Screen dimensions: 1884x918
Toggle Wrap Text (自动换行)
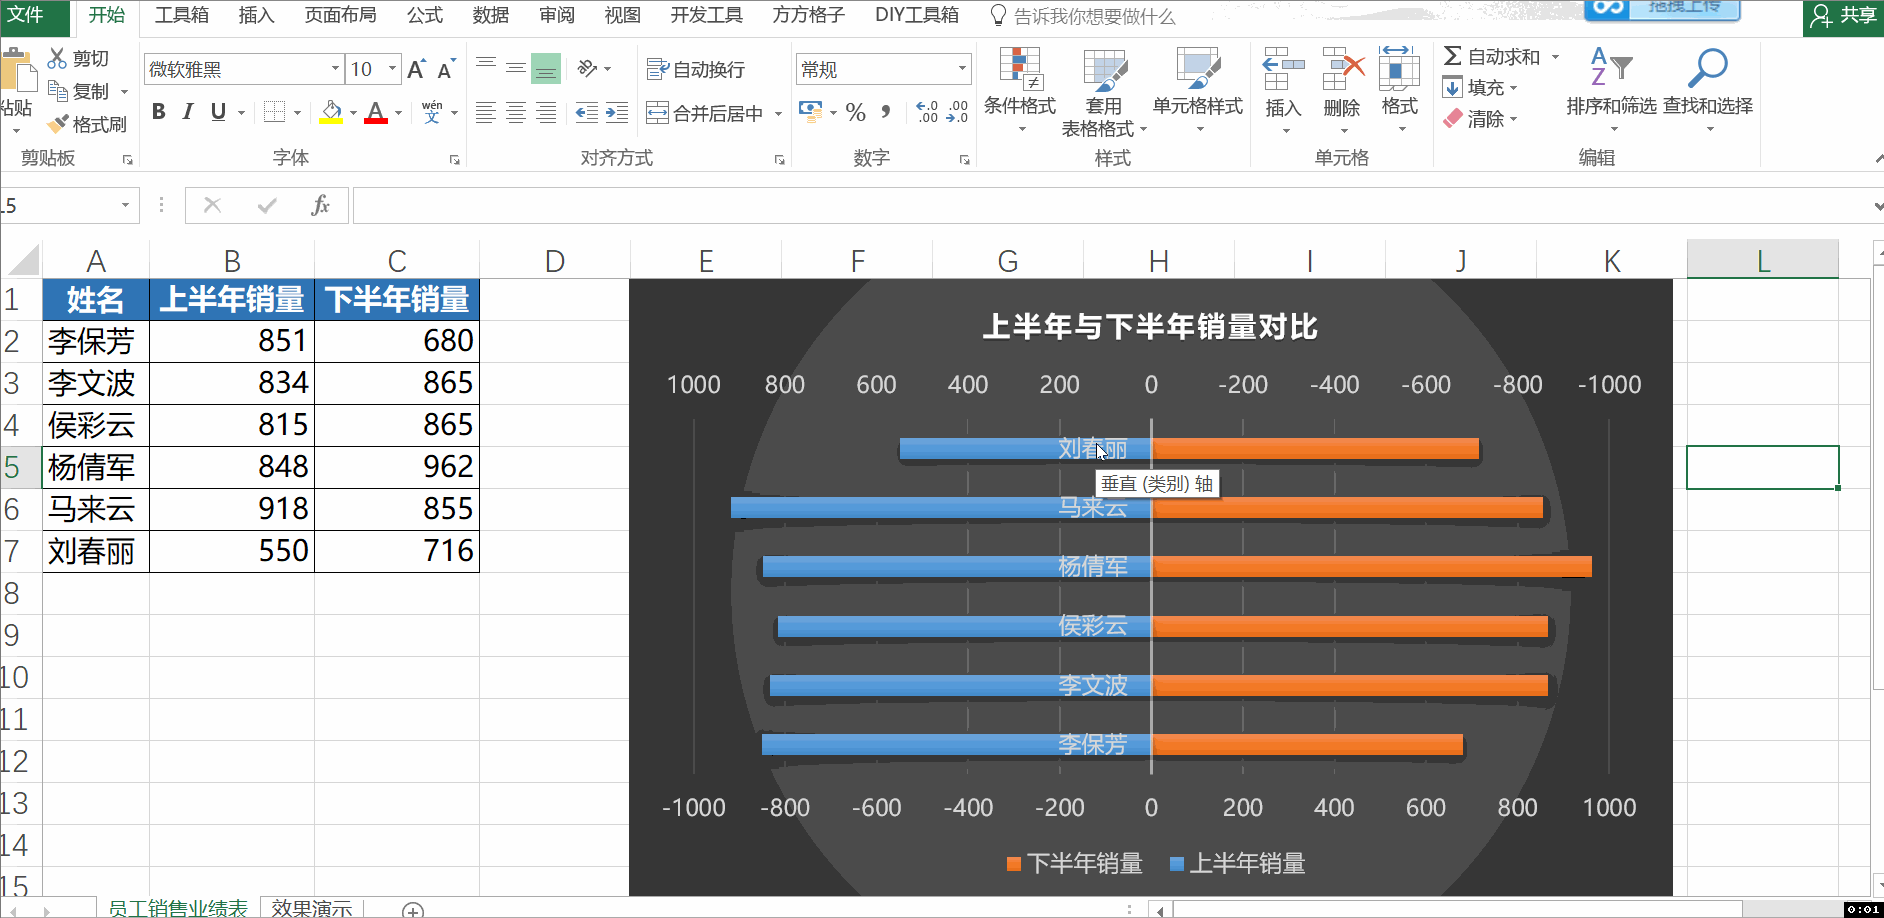point(696,69)
